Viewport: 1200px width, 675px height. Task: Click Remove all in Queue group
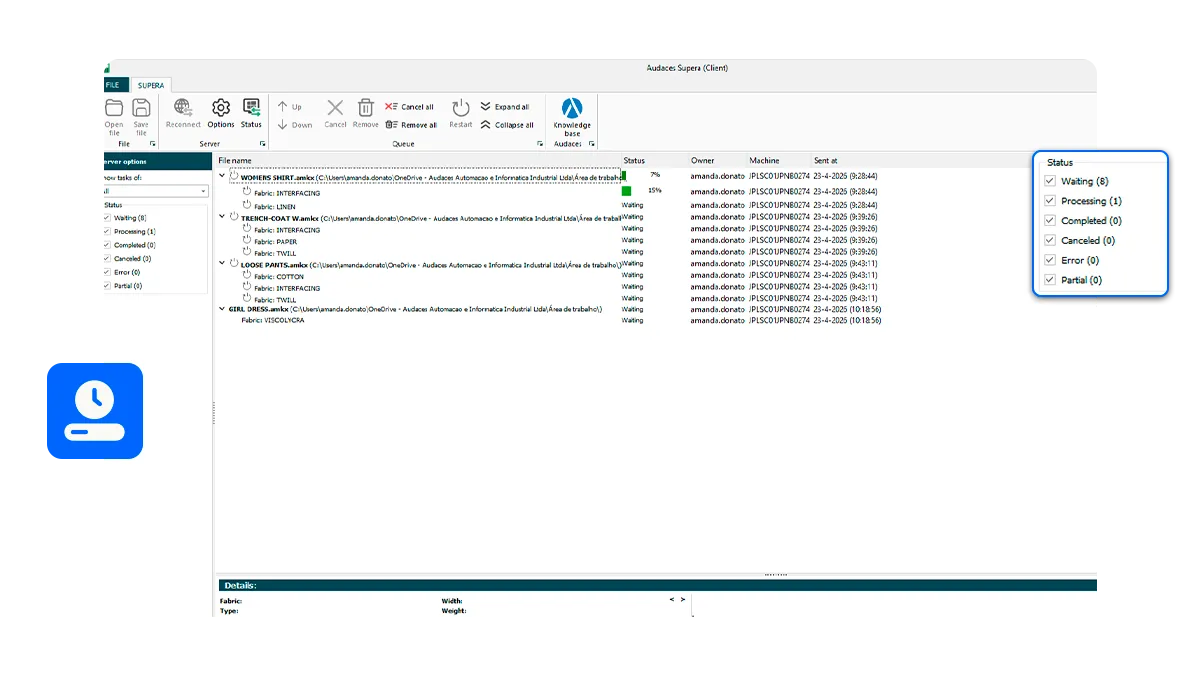tap(411, 125)
